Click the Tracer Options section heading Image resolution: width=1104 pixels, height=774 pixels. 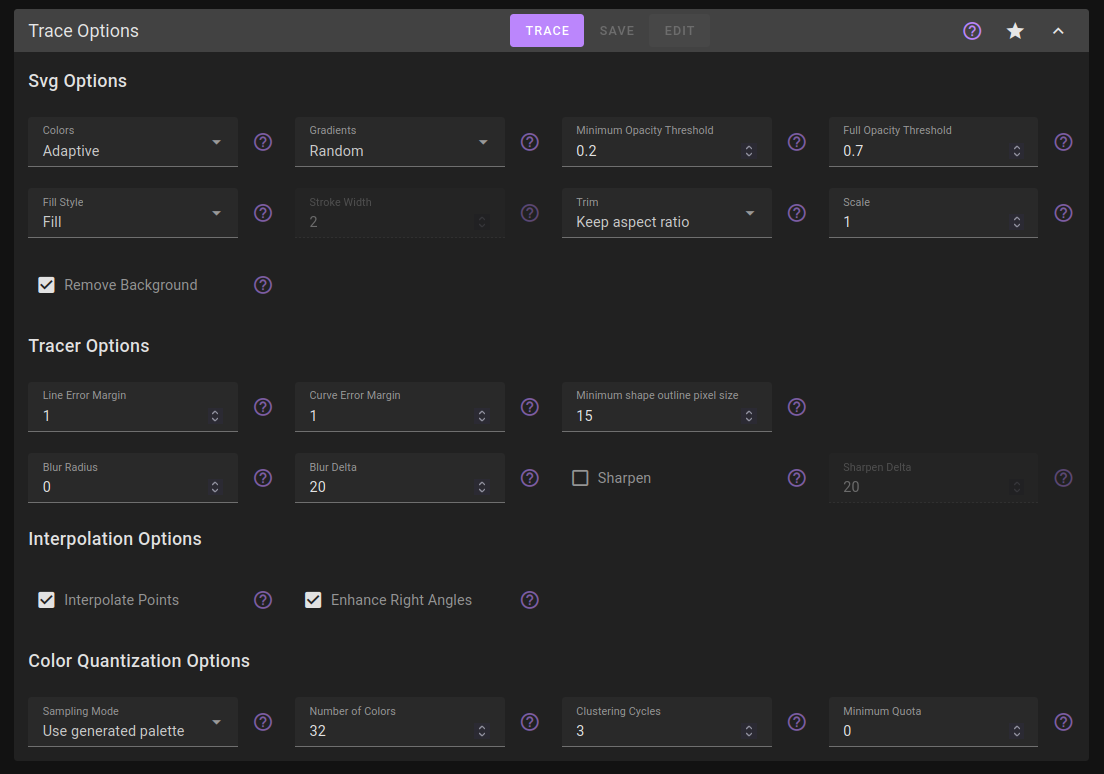pyautogui.click(x=89, y=346)
